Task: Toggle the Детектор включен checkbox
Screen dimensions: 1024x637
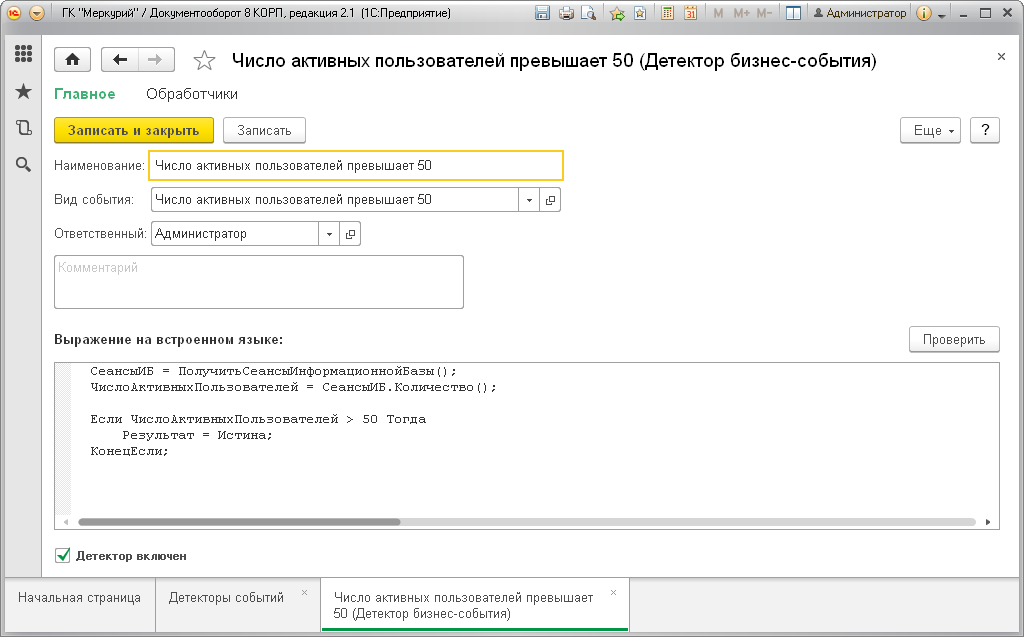Action: tap(63, 555)
